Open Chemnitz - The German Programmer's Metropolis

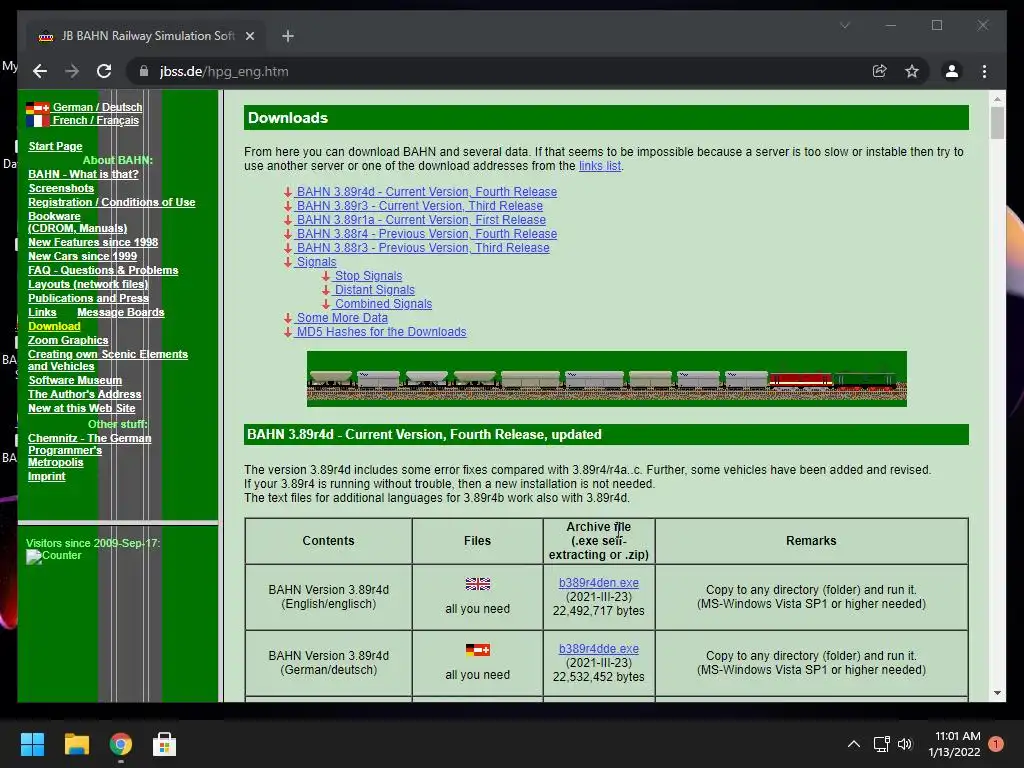click(89, 450)
